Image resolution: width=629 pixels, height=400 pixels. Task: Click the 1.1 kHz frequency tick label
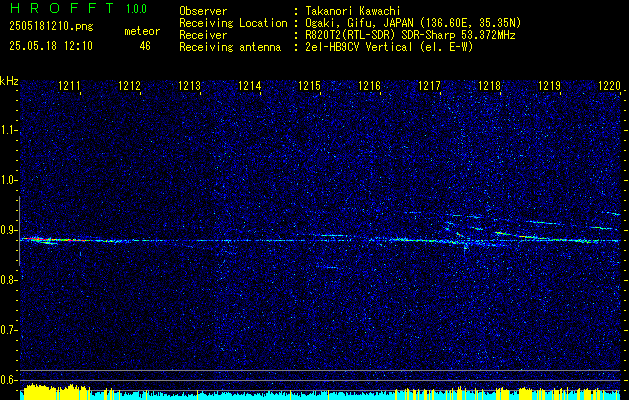click(7, 130)
